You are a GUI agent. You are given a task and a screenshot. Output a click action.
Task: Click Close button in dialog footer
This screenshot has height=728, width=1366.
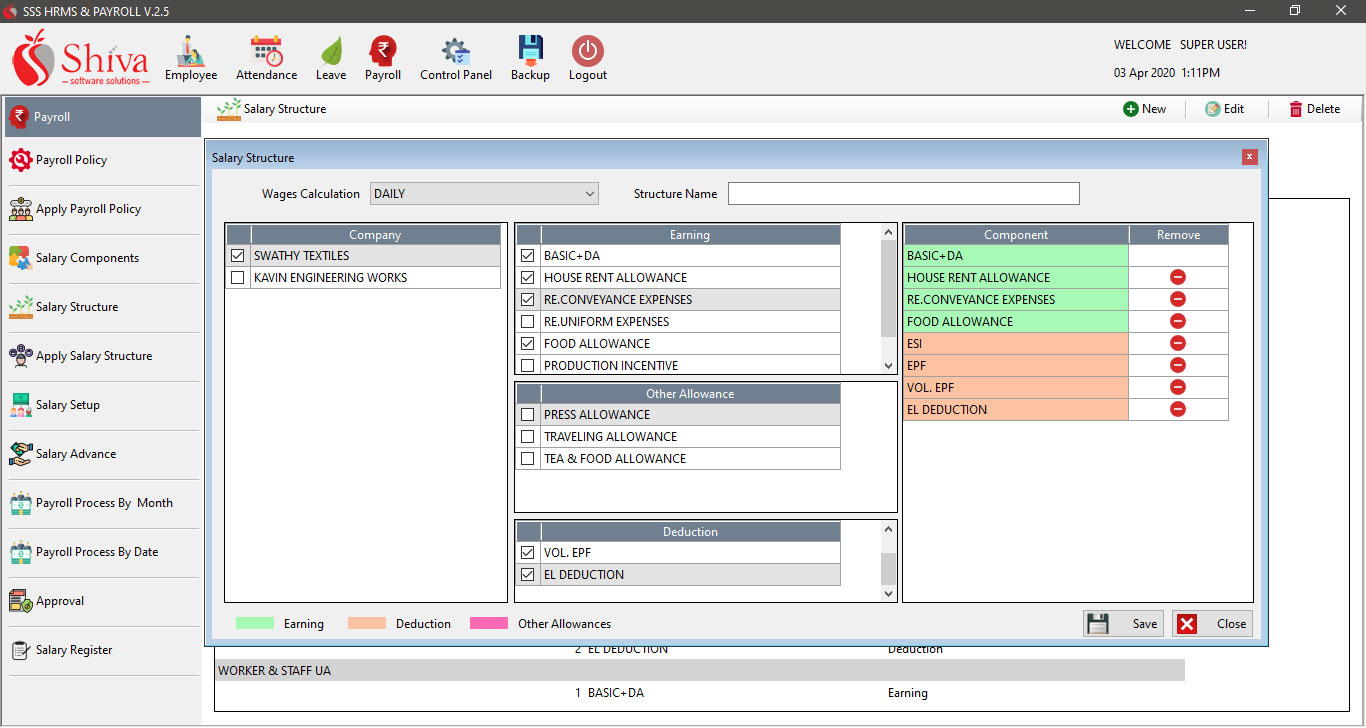[x=1212, y=624]
